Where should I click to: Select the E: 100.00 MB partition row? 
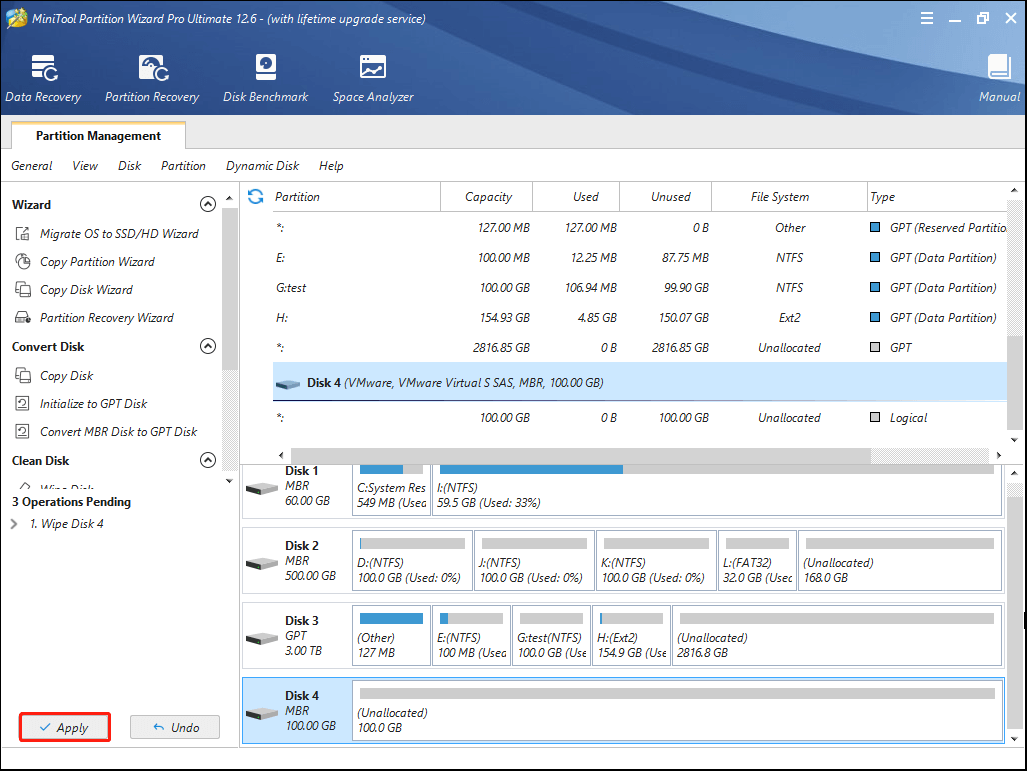pyautogui.click(x=639, y=257)
